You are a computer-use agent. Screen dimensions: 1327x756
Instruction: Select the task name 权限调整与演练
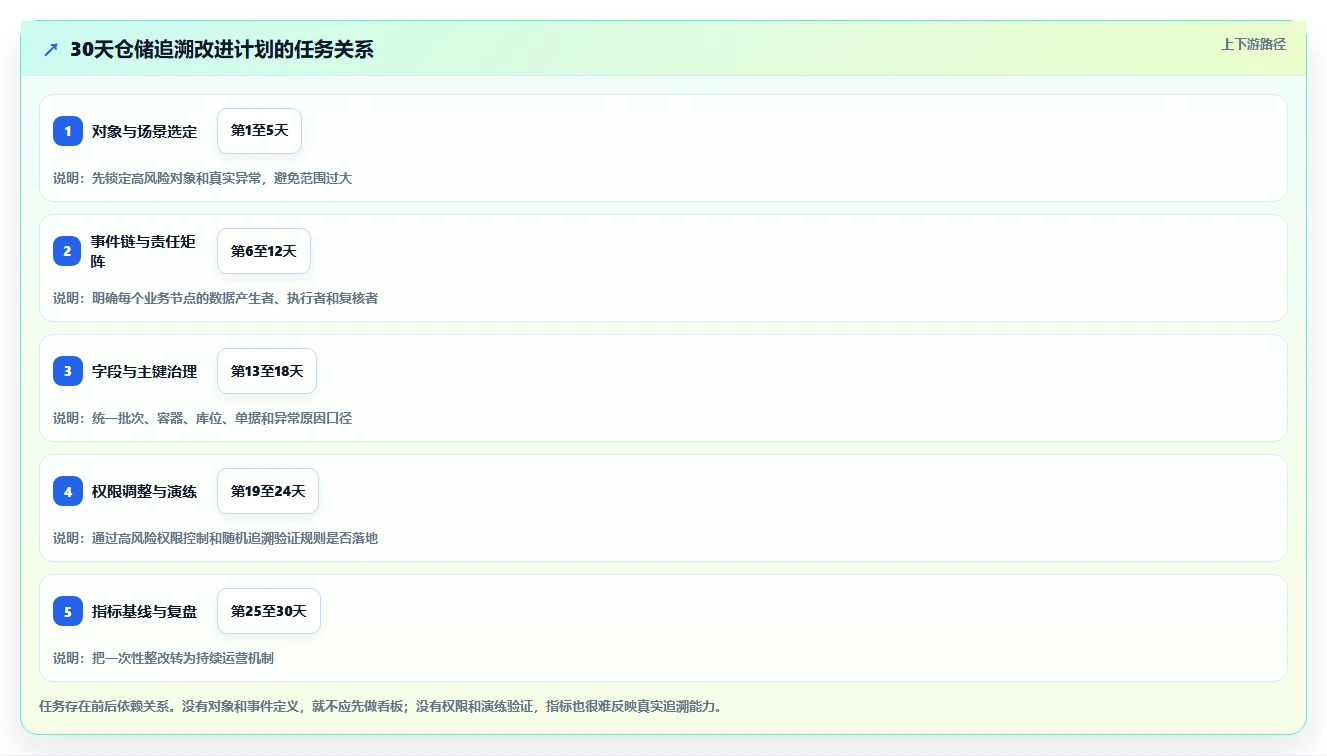[145, 491]
